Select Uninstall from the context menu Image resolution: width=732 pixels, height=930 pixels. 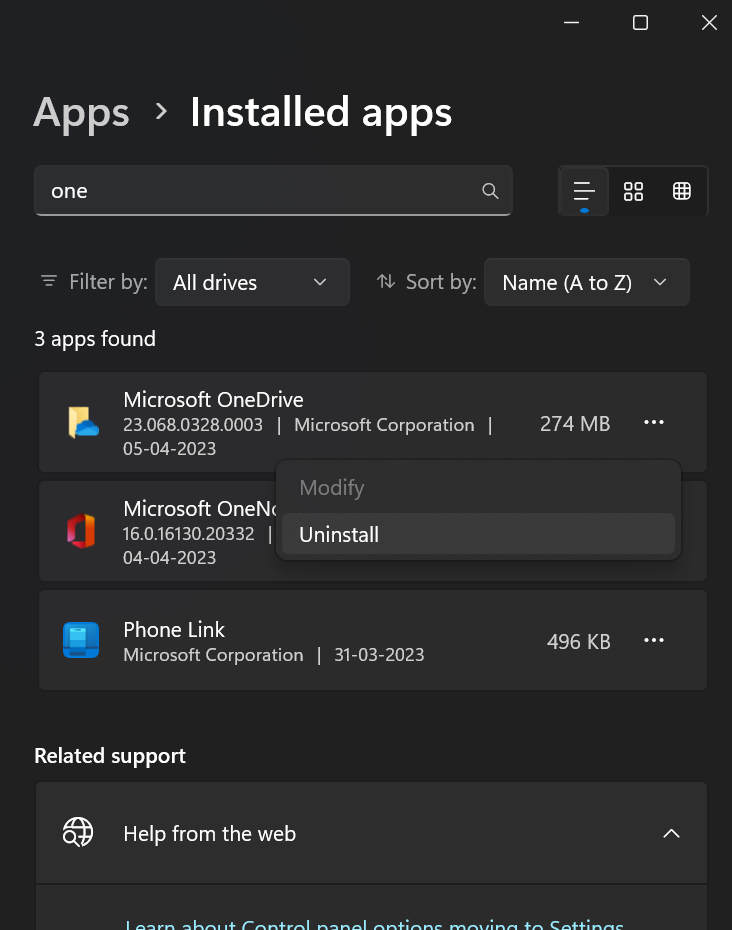tap(339, 535)
